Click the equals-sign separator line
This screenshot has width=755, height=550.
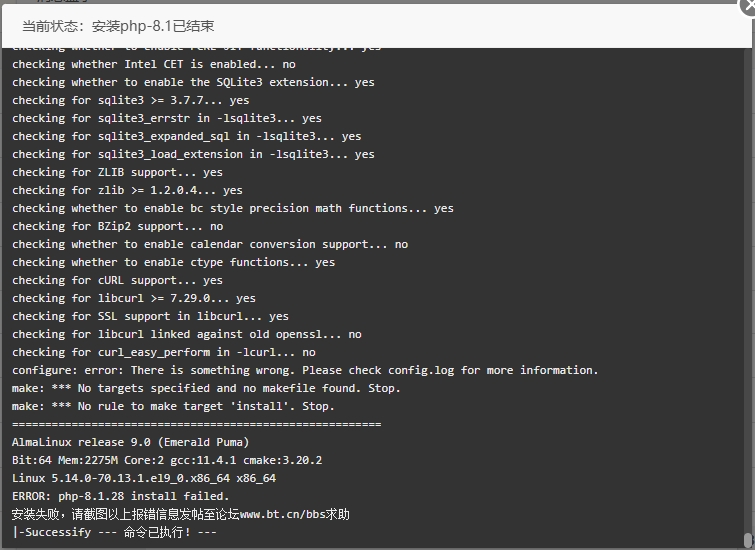pyautogui.click(x=196, y=424)
